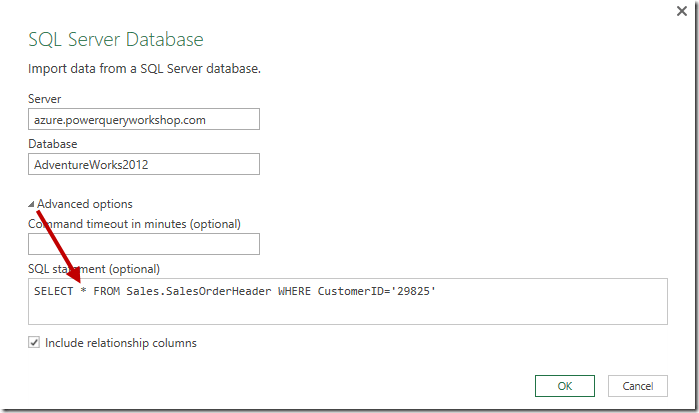
Task: Click the 'Include relationship columns' label text
Action: [x=121, y=343]
